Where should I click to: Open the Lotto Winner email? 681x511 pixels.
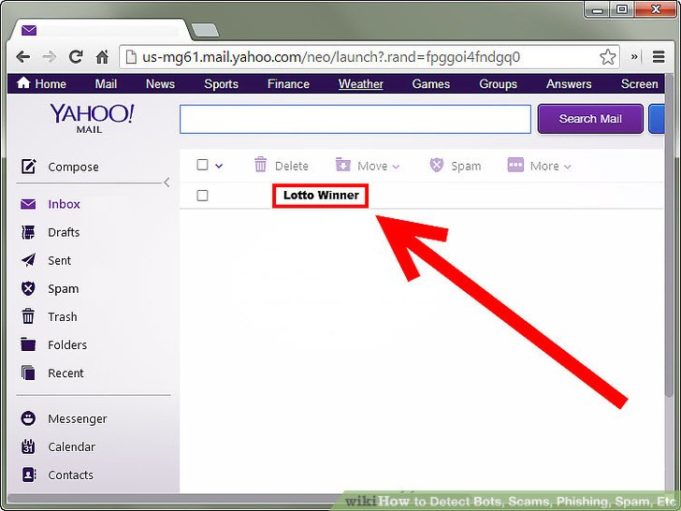320,196
